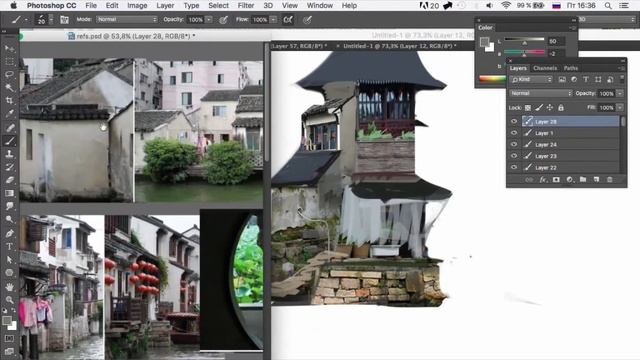
Task: Toggle pressure for opacity button
Action: click(223, 20)
